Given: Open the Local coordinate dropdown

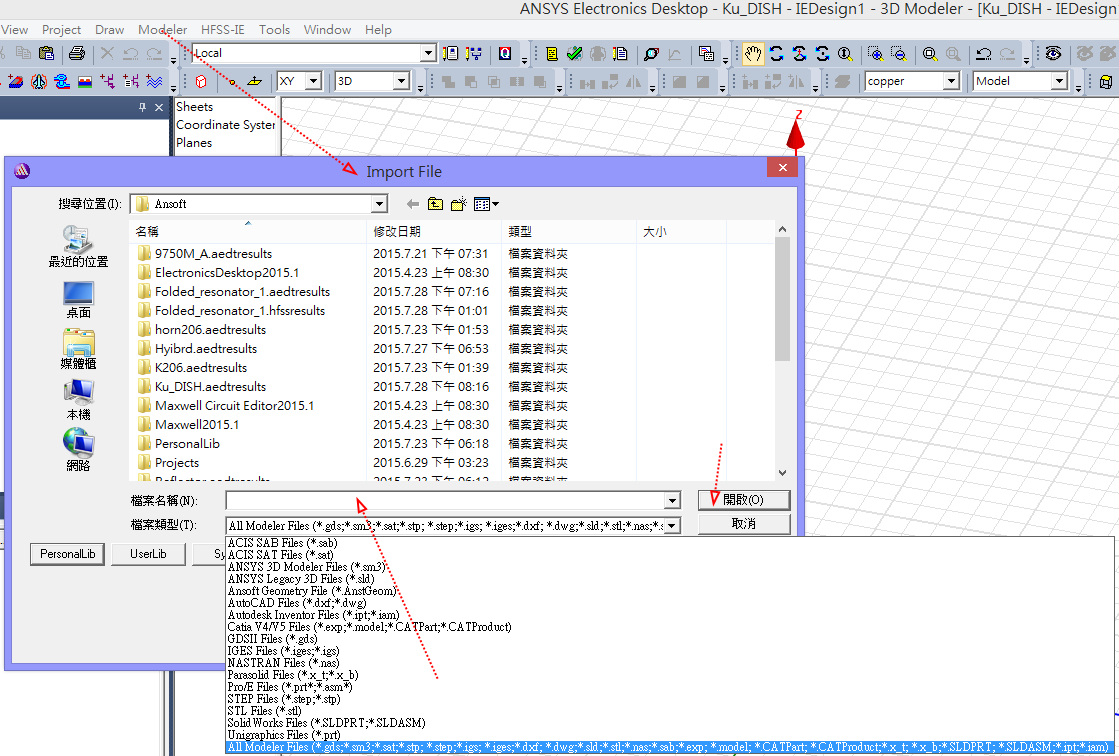Looking at the screenshot, I should [x=428, y=53].
